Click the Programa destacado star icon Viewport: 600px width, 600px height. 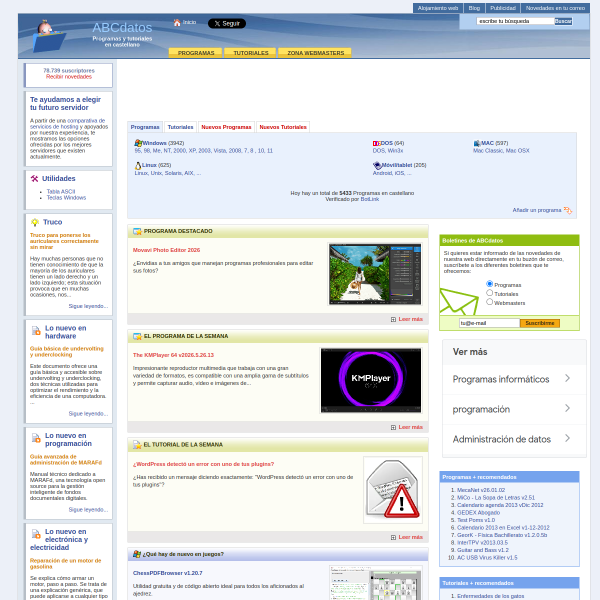click(137, 232)
